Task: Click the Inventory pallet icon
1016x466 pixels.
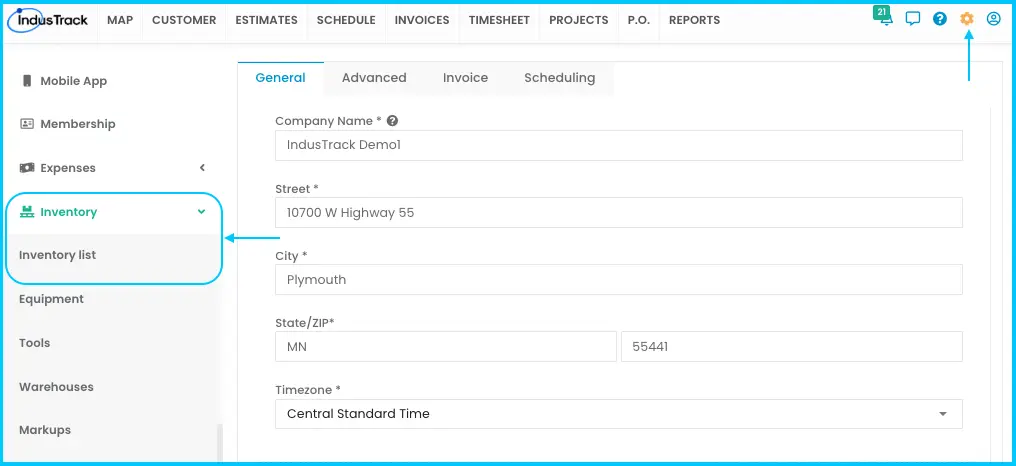Action: [x=27, y=211]
